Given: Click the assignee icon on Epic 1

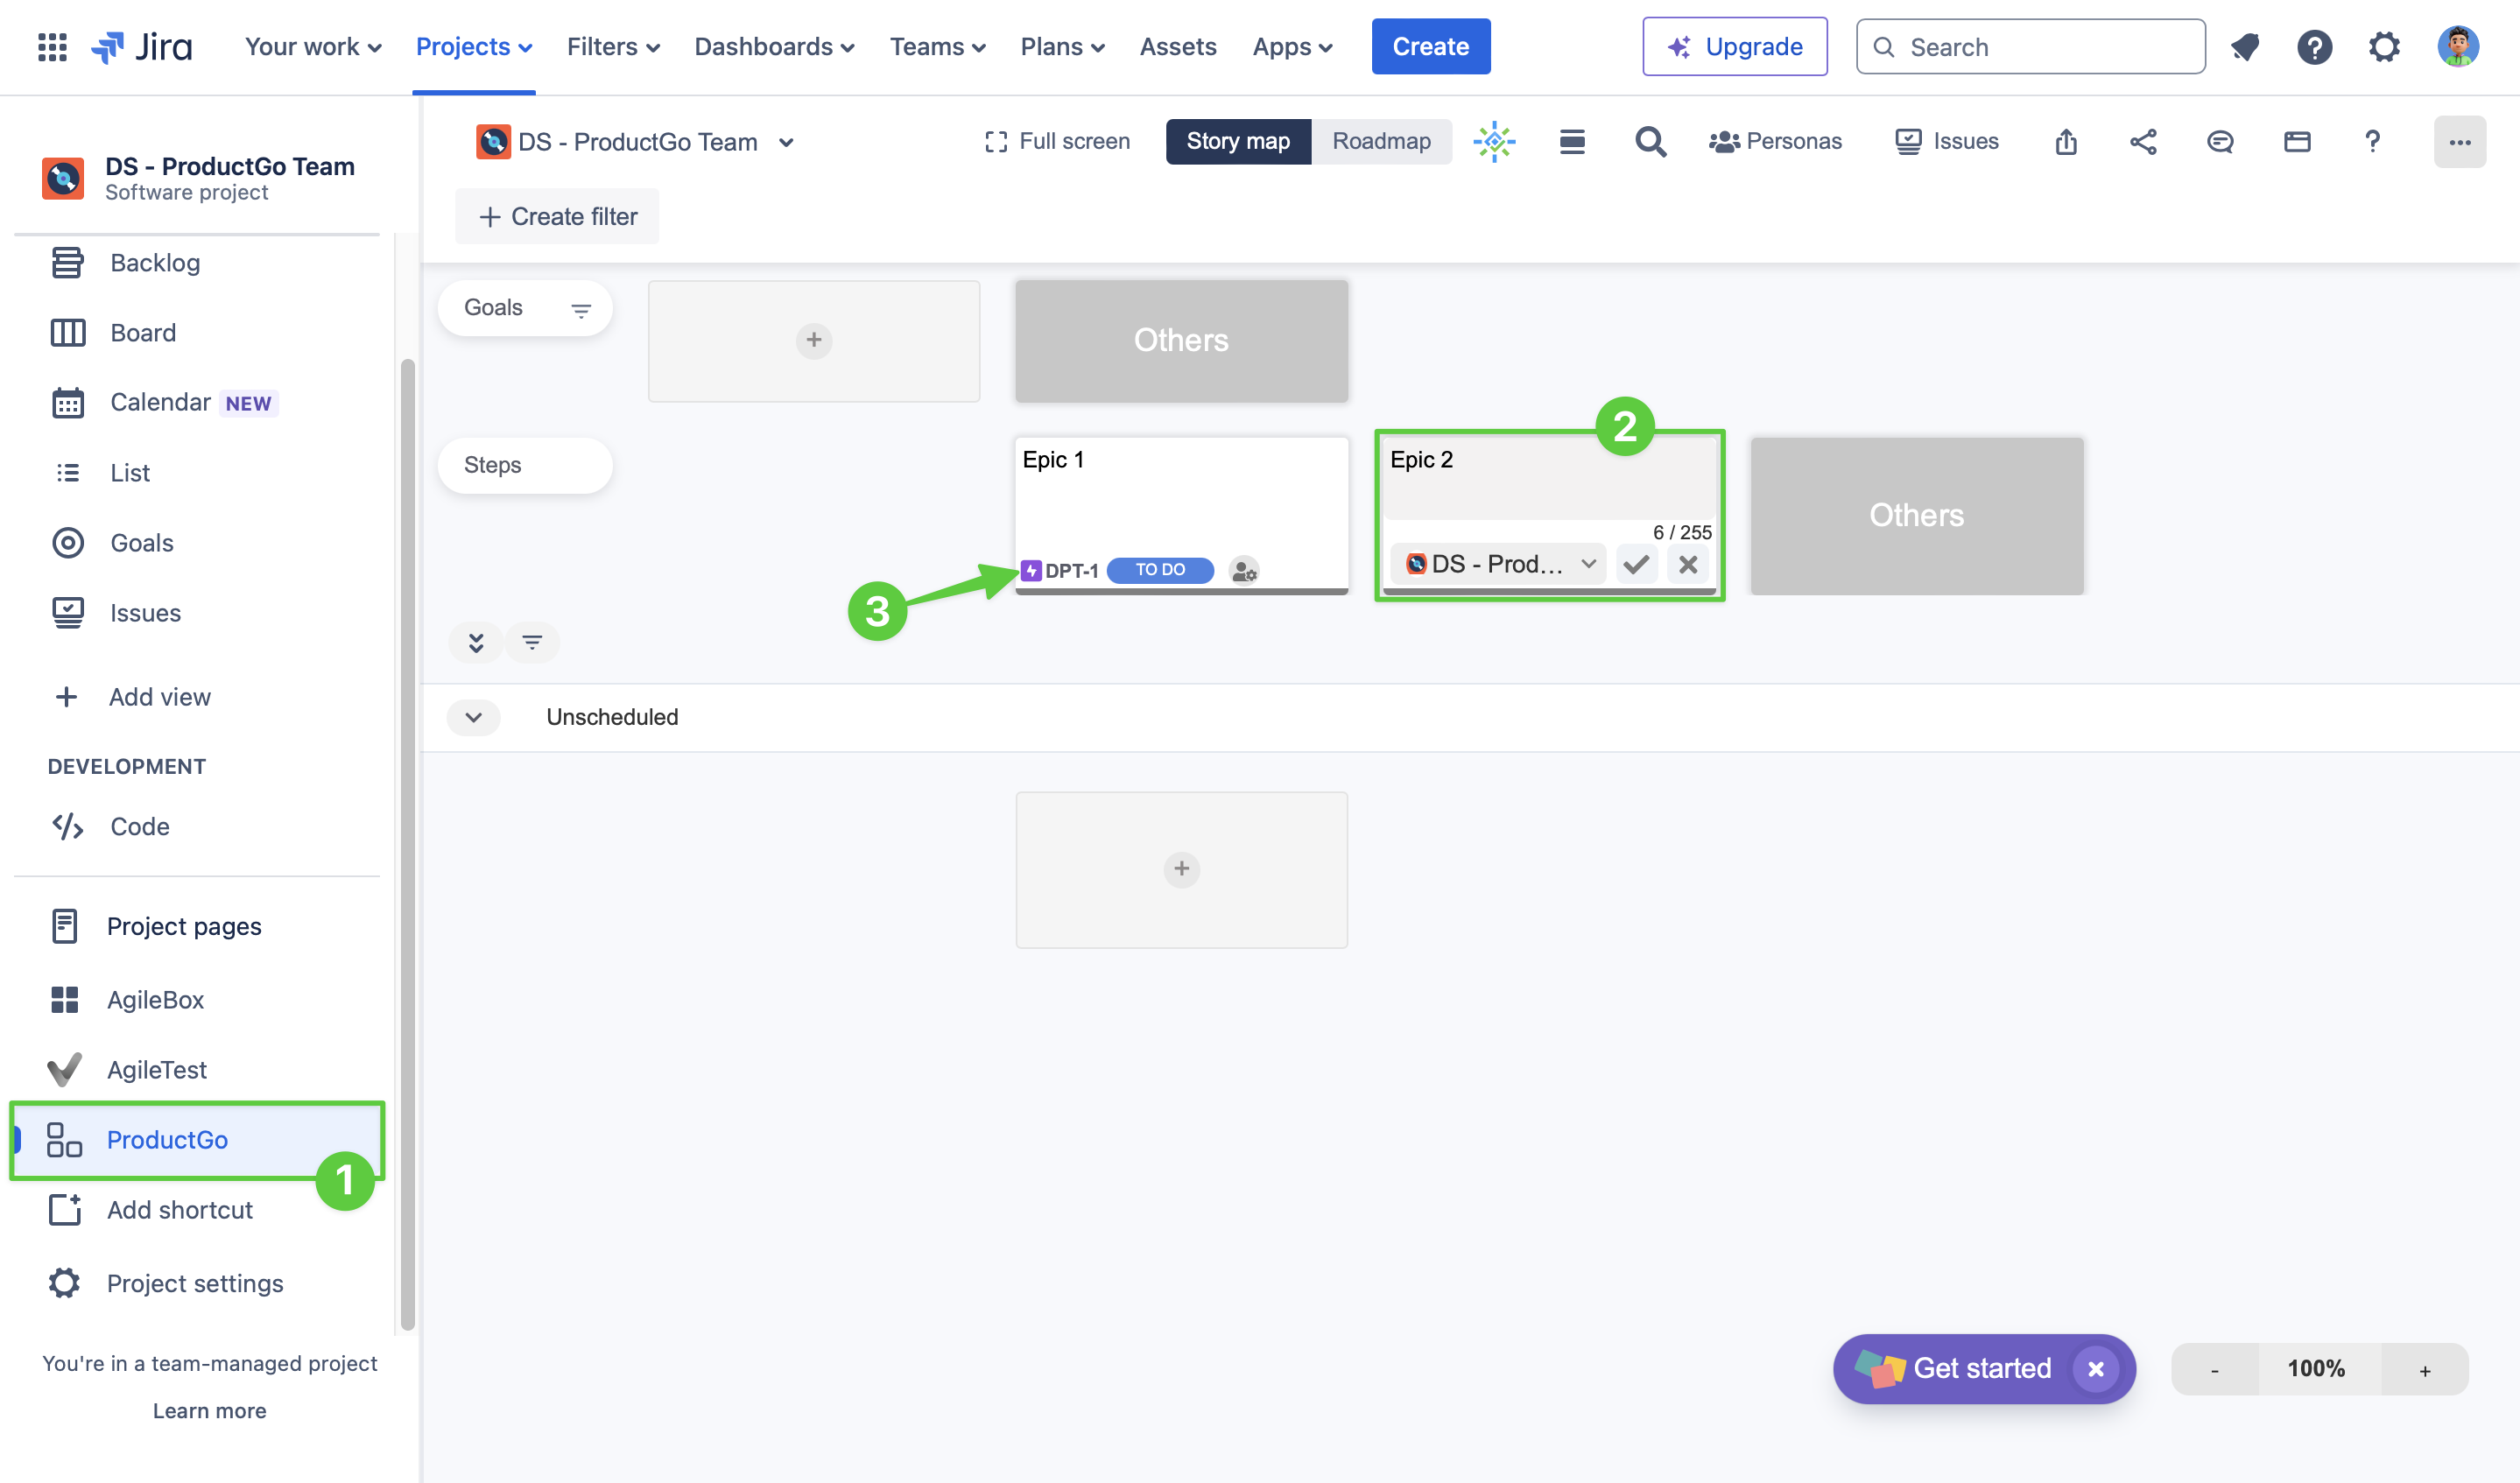Looking at the screenshot, I should (1244, 571).
